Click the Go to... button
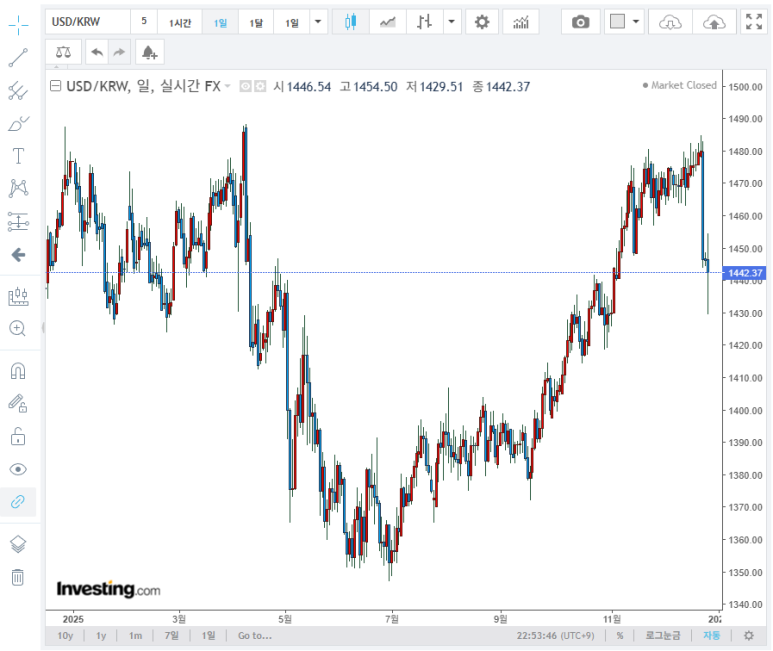Image resolution: width=773 pixels, height=651 pixels. 254,635
